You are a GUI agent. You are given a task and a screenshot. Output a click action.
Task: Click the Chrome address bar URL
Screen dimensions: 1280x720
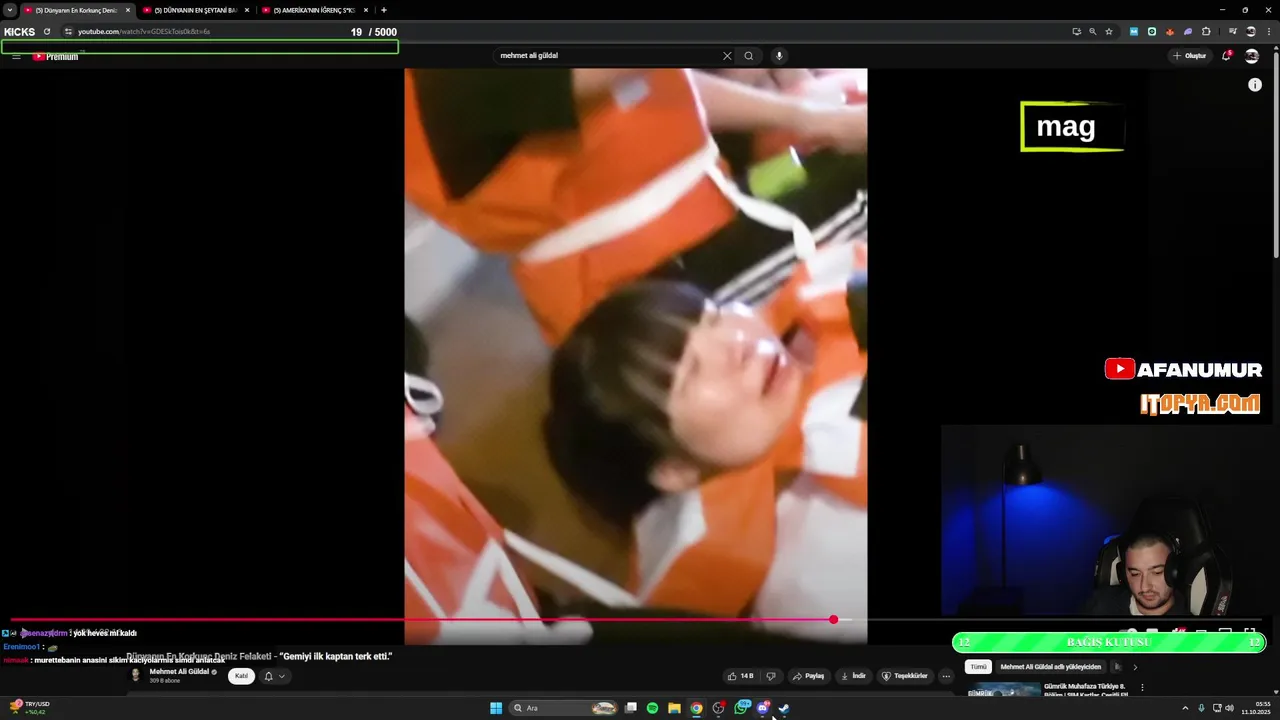coord(144,32)
